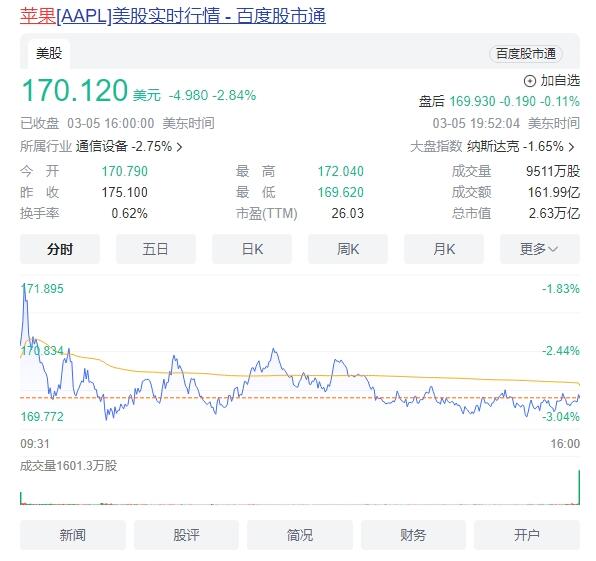Click the 最低 value 169.620
The height and width of the screenshot is (561, 596).
(341, 192)
